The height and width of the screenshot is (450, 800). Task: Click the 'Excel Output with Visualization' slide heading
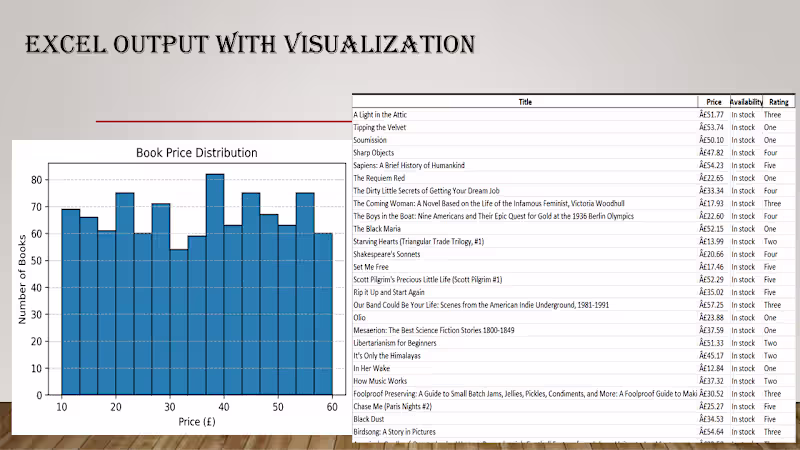pyautogui.click(x=251, y=44)
